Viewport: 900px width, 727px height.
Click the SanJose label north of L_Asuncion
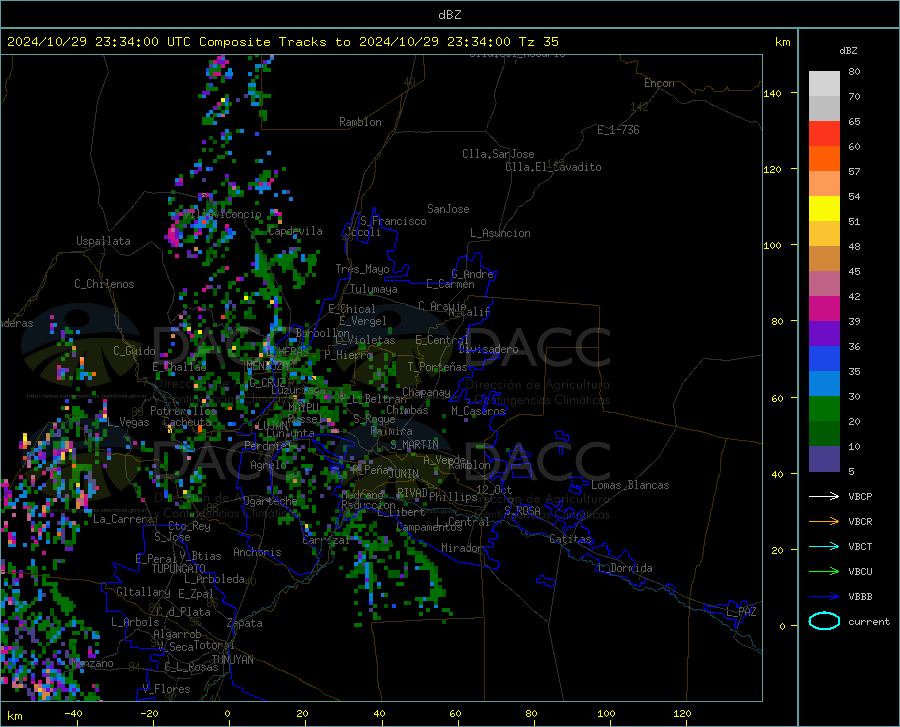point(448,209)
